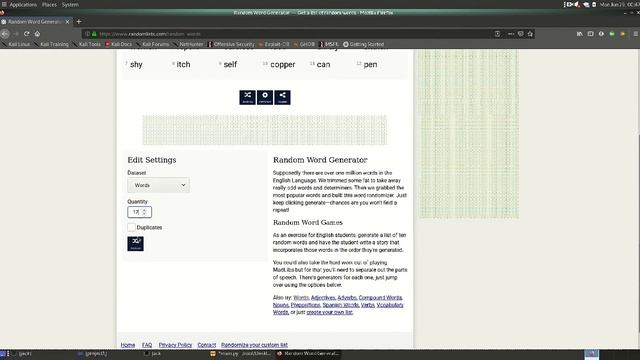Follow the Spanish Words link
Viewport: 640px width, 360px height.
point(341,305)
